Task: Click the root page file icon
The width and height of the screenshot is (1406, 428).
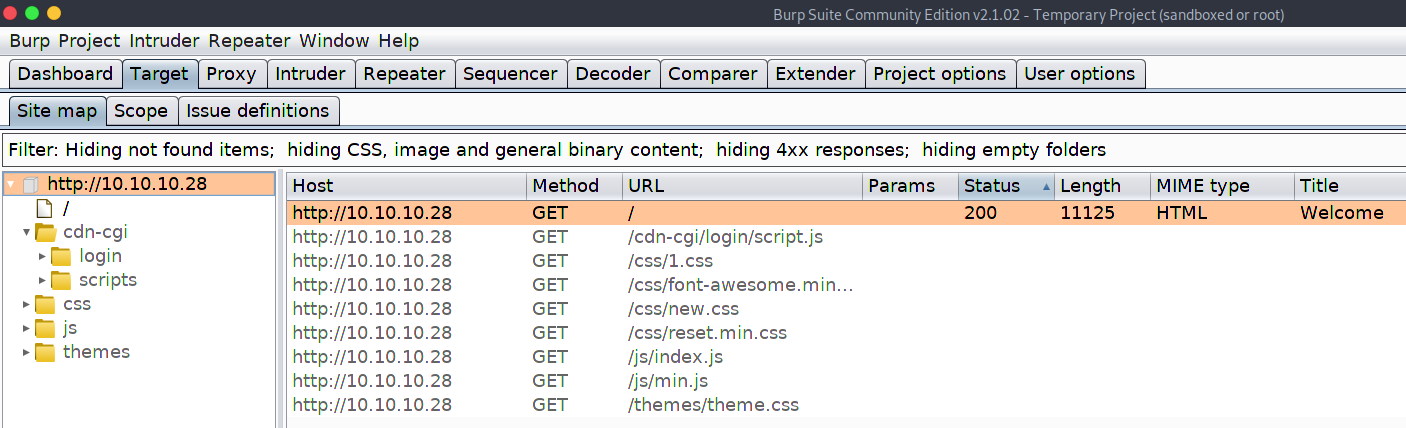Action: pos(44,209)
